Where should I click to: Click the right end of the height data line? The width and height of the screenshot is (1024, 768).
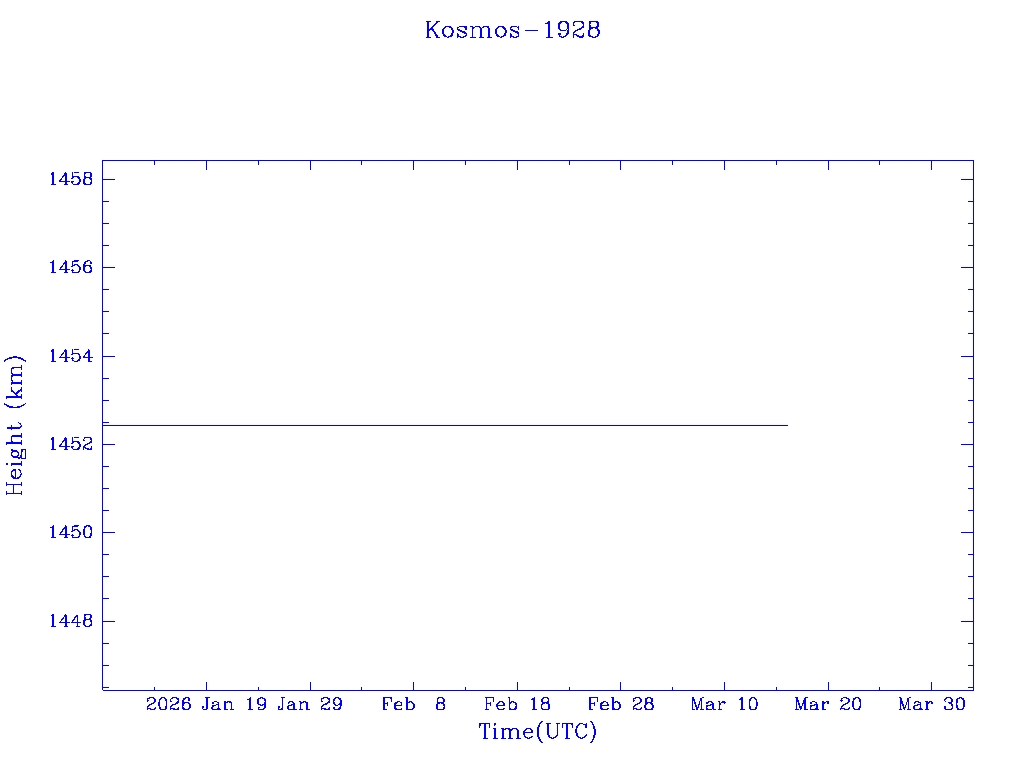pos(787,425)
